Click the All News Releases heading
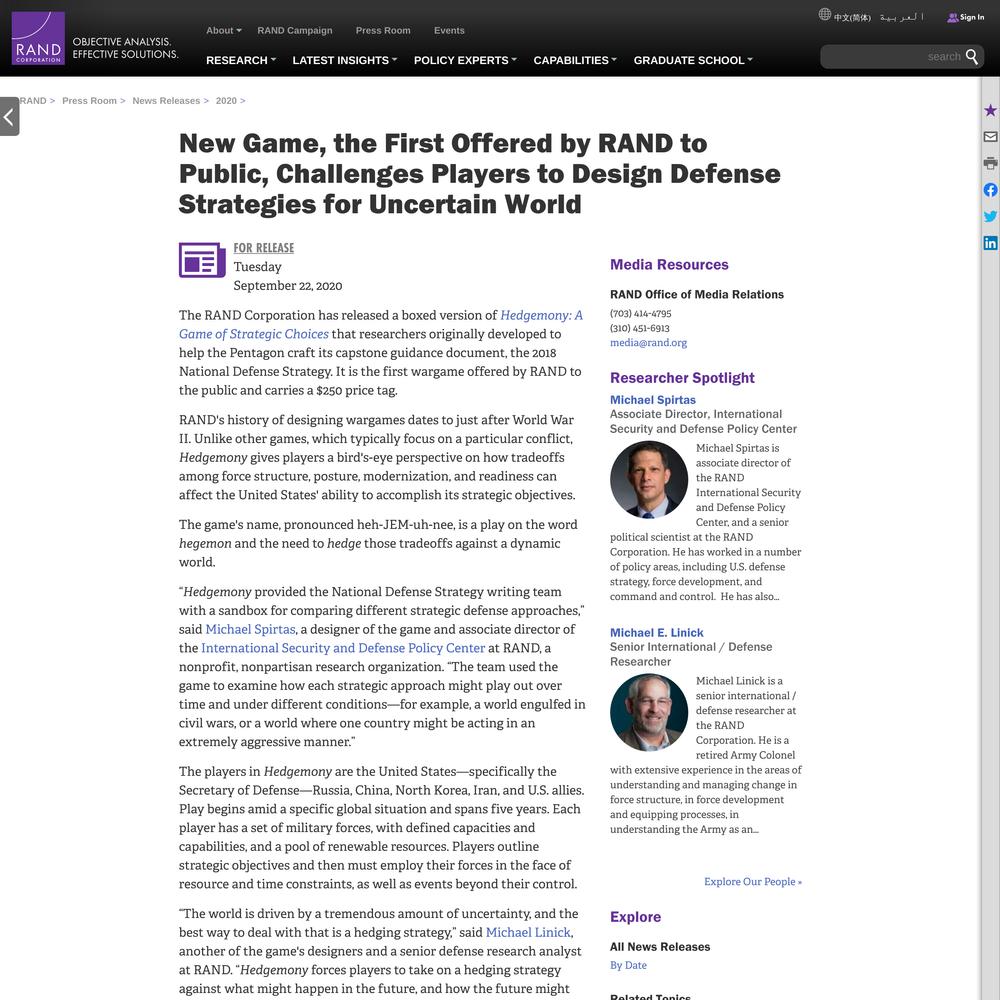The image size is (1000, 1000). (659, 947)
